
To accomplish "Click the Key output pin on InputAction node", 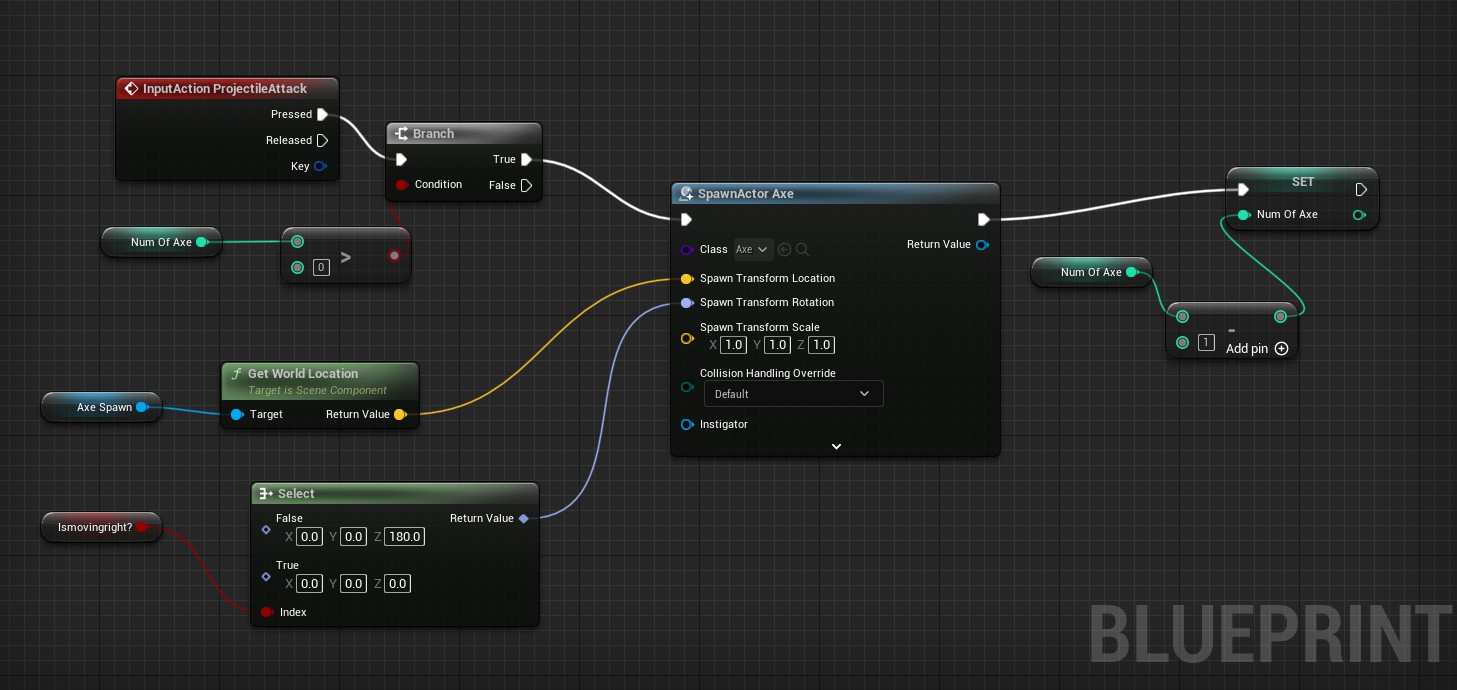I will tap(320, 167).
